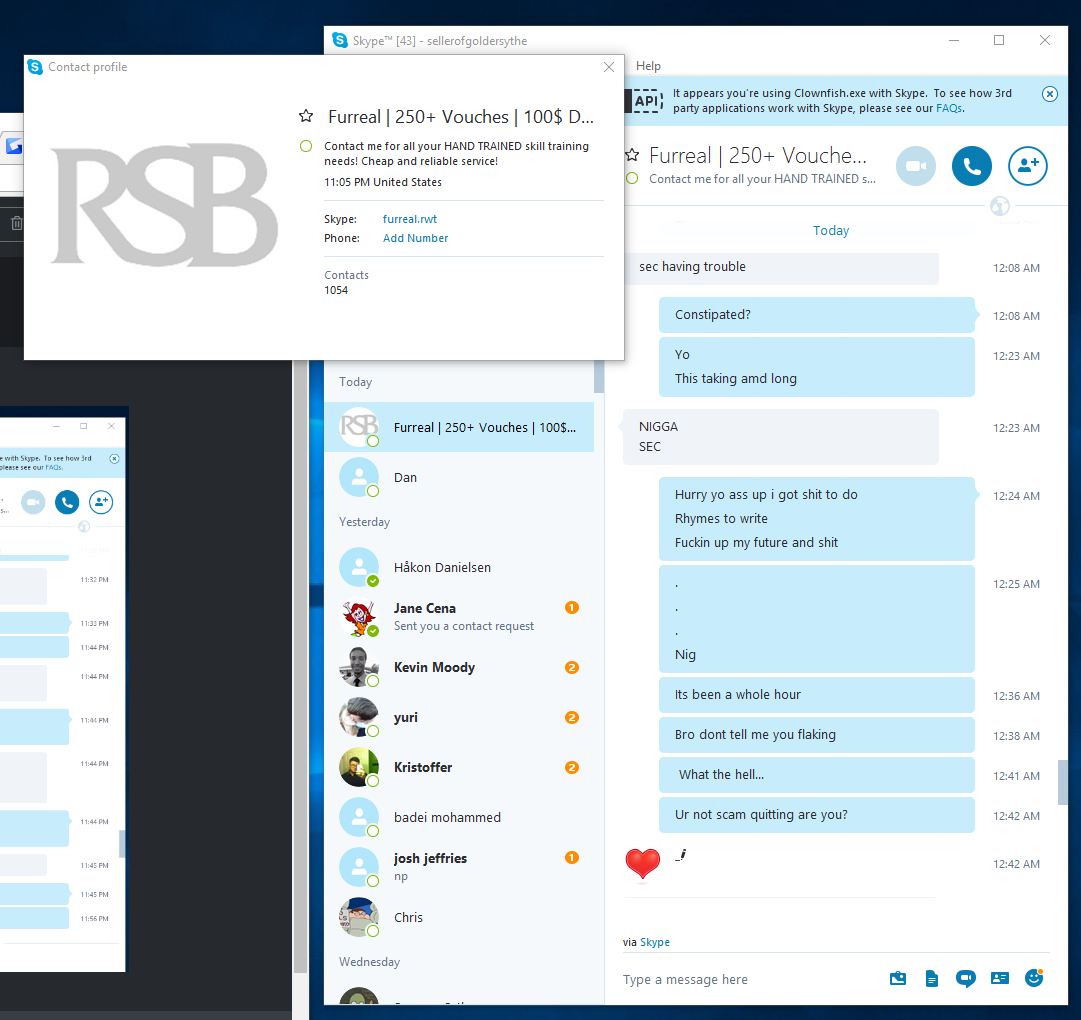Image resolution: width=1081 pixels, height=1020 pixels.
Task: Open Jane Cena contact request
Action: [x=459, y=617]
